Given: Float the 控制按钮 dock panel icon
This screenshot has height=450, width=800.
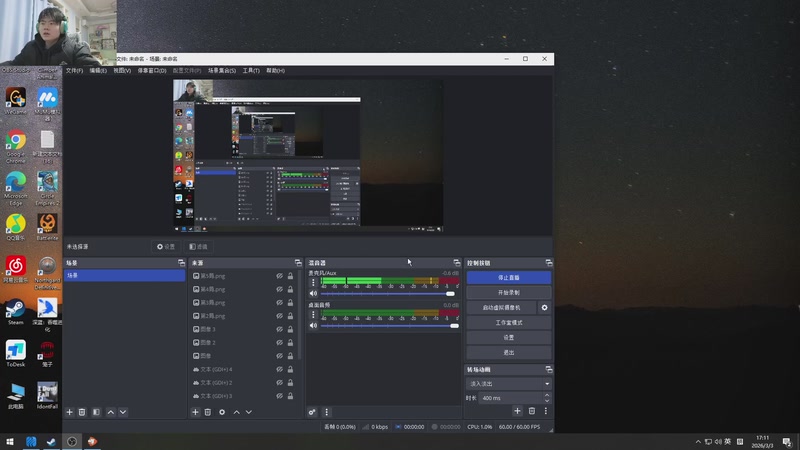Looking at the screenshot, I should click(548, 263).
